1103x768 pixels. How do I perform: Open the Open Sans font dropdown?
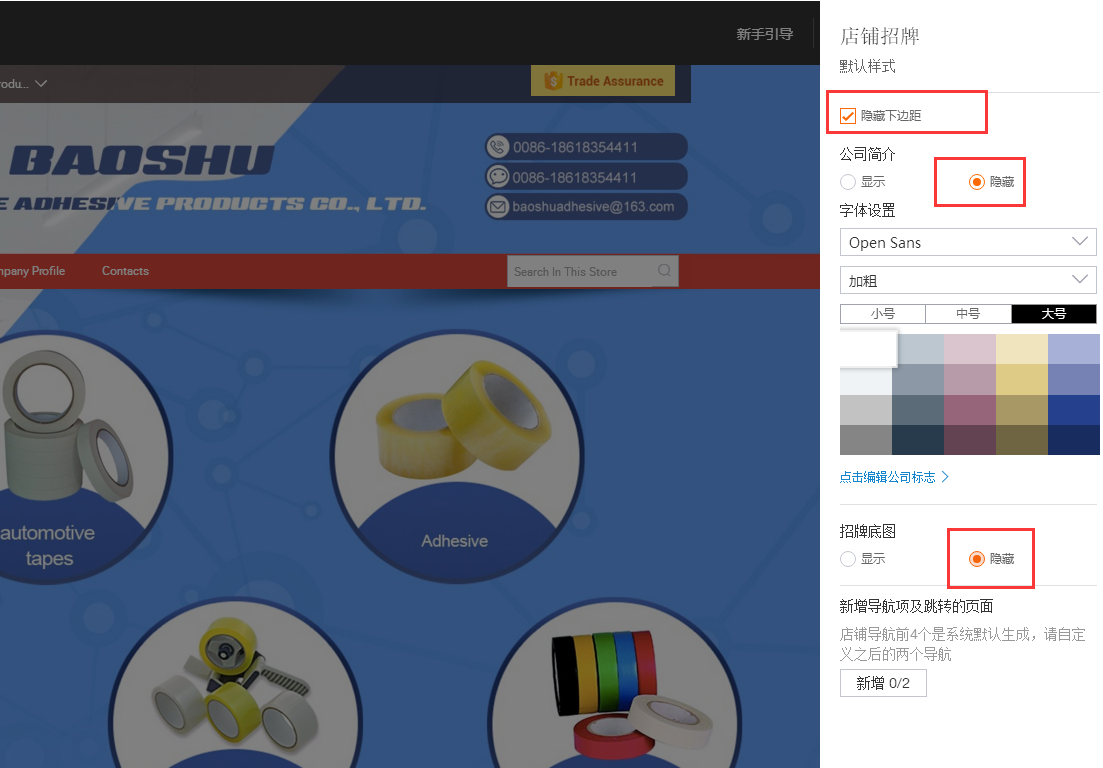pos(968,242)
